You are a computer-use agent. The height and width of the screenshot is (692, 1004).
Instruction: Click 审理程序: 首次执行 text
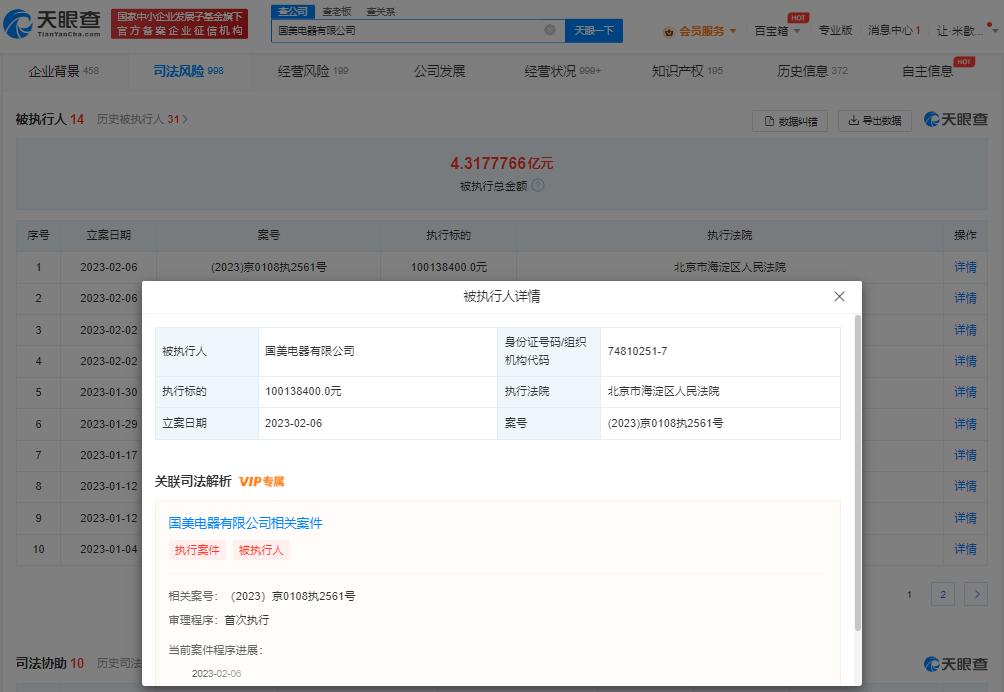coord(218,620)
